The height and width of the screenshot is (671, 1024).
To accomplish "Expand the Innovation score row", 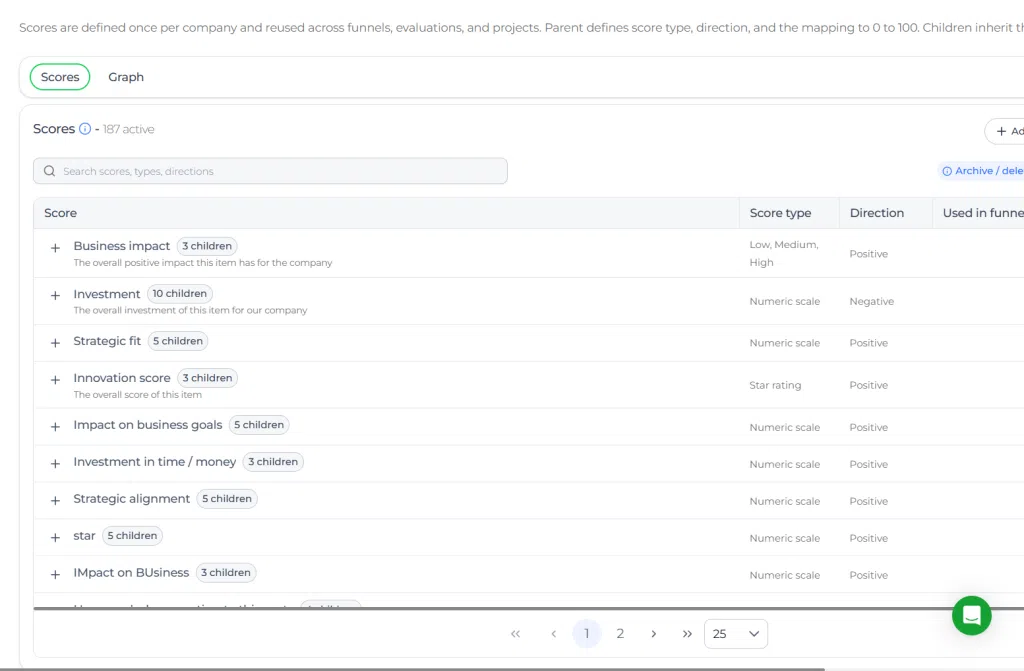I will tap(56, 380).
